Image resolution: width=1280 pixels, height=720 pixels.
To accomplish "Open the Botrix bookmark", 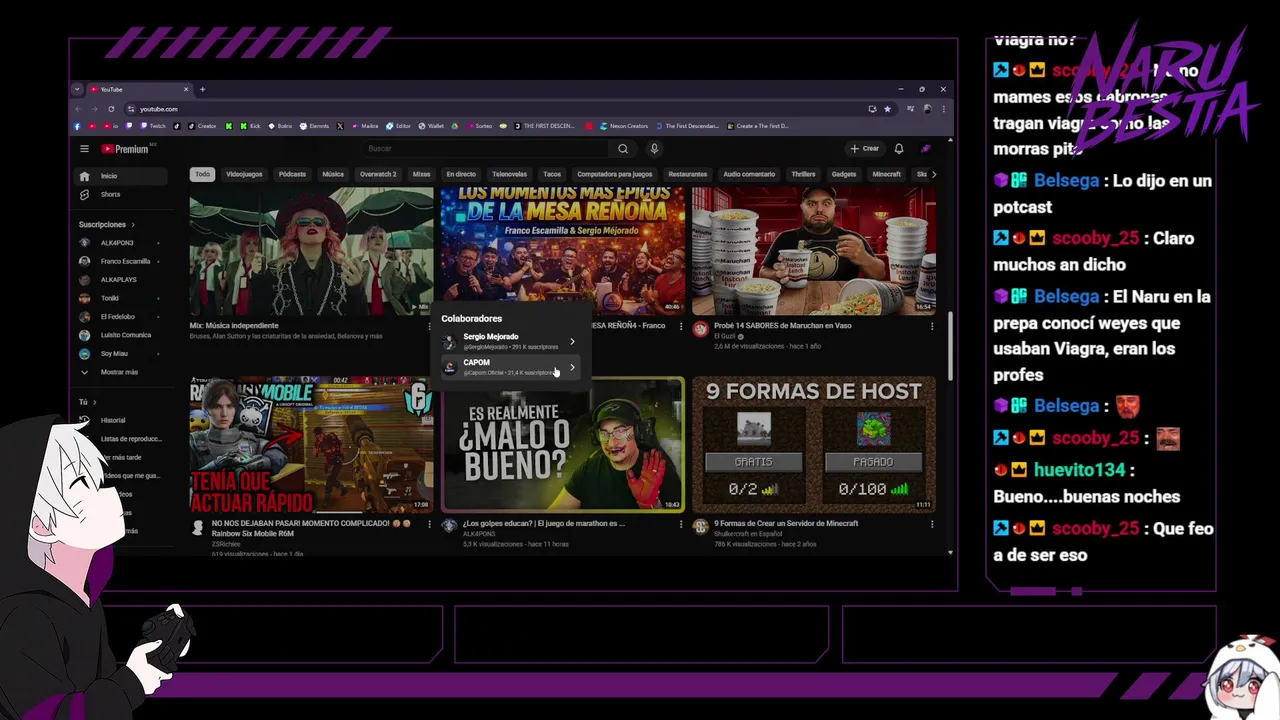I will pyautogui.click(x=281, y=126).
